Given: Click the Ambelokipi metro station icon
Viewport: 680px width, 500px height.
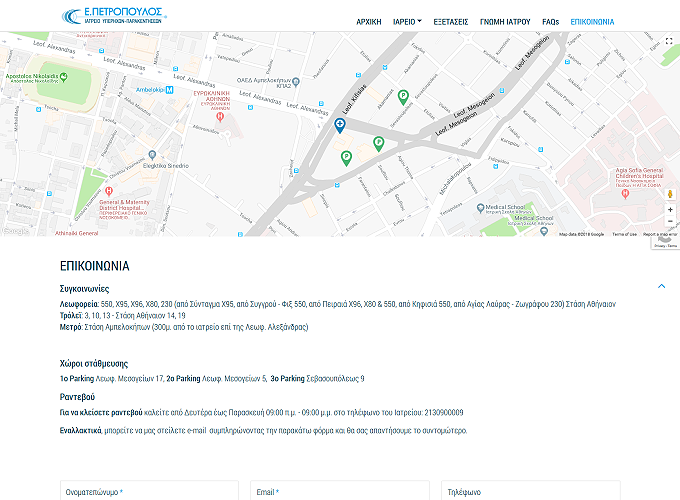Looking at the screenshot, I should click(x=170, y=90).
